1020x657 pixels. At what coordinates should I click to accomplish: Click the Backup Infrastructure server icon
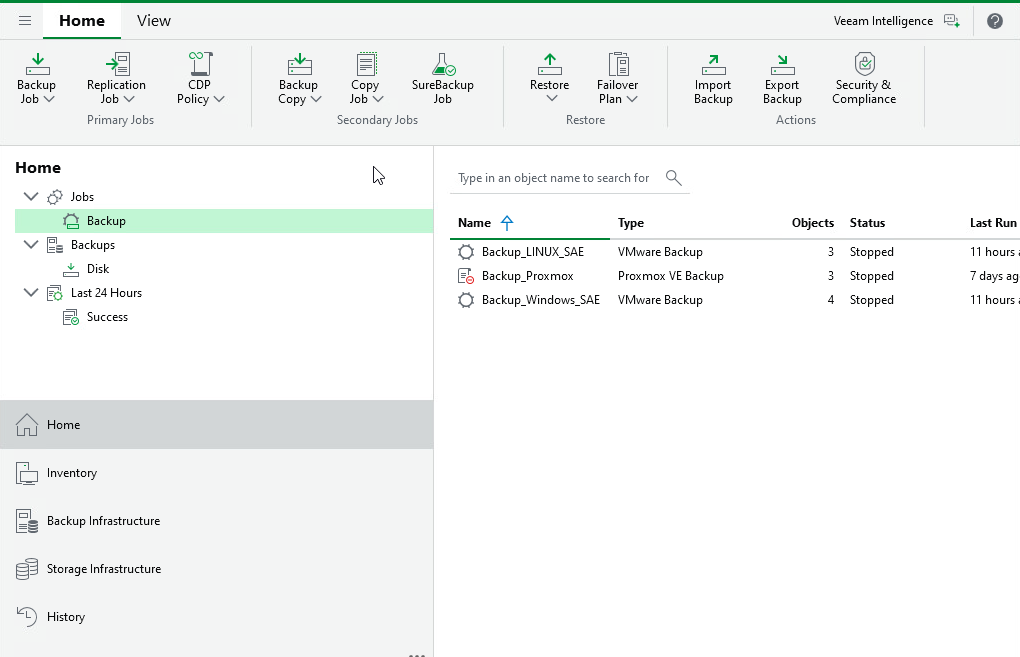pos(27,522)
